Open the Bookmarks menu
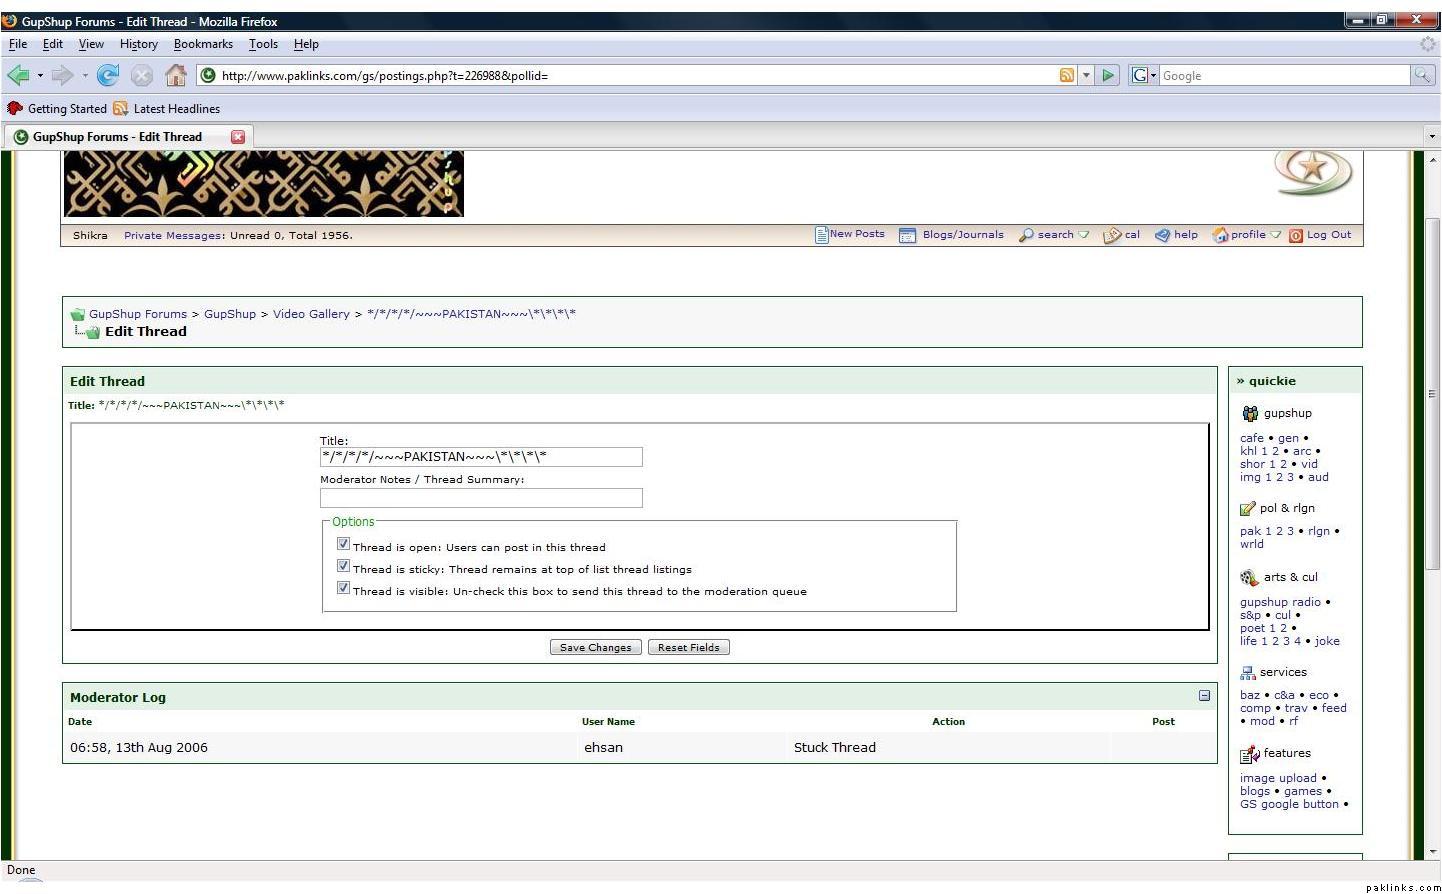1442x894 pixels. click(203, 44)
